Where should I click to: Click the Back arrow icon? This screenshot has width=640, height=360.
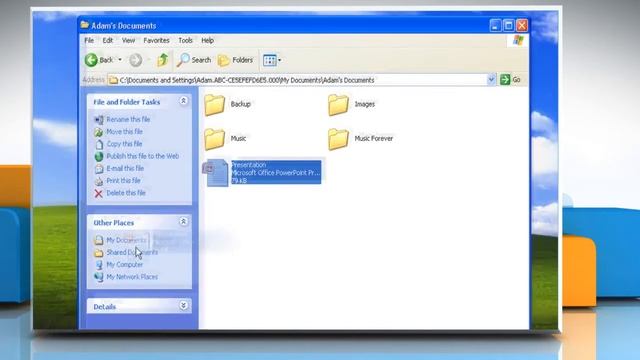click(91, 60)
